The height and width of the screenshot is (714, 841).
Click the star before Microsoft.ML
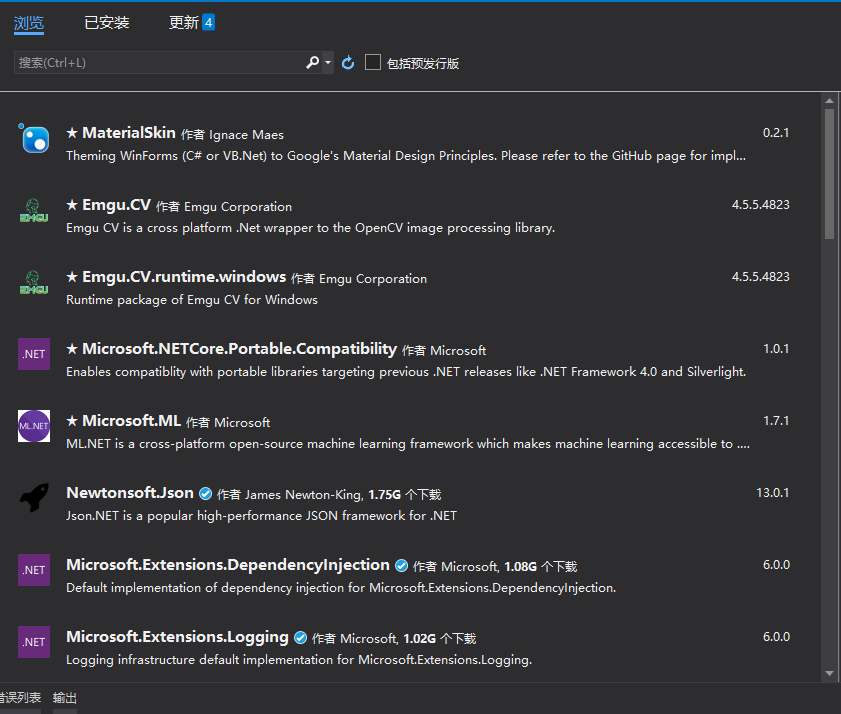tap(72, 421)
